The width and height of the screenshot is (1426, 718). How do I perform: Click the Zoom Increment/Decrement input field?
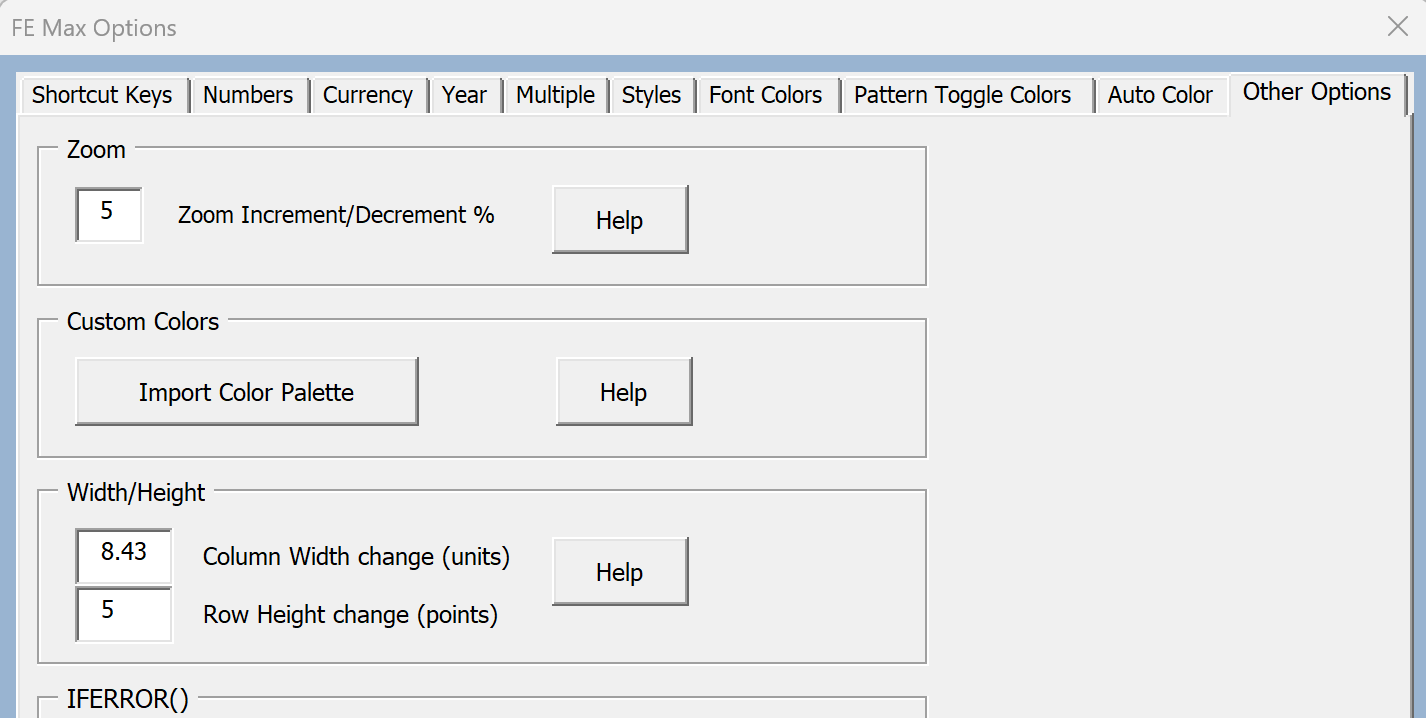[109, 214]
